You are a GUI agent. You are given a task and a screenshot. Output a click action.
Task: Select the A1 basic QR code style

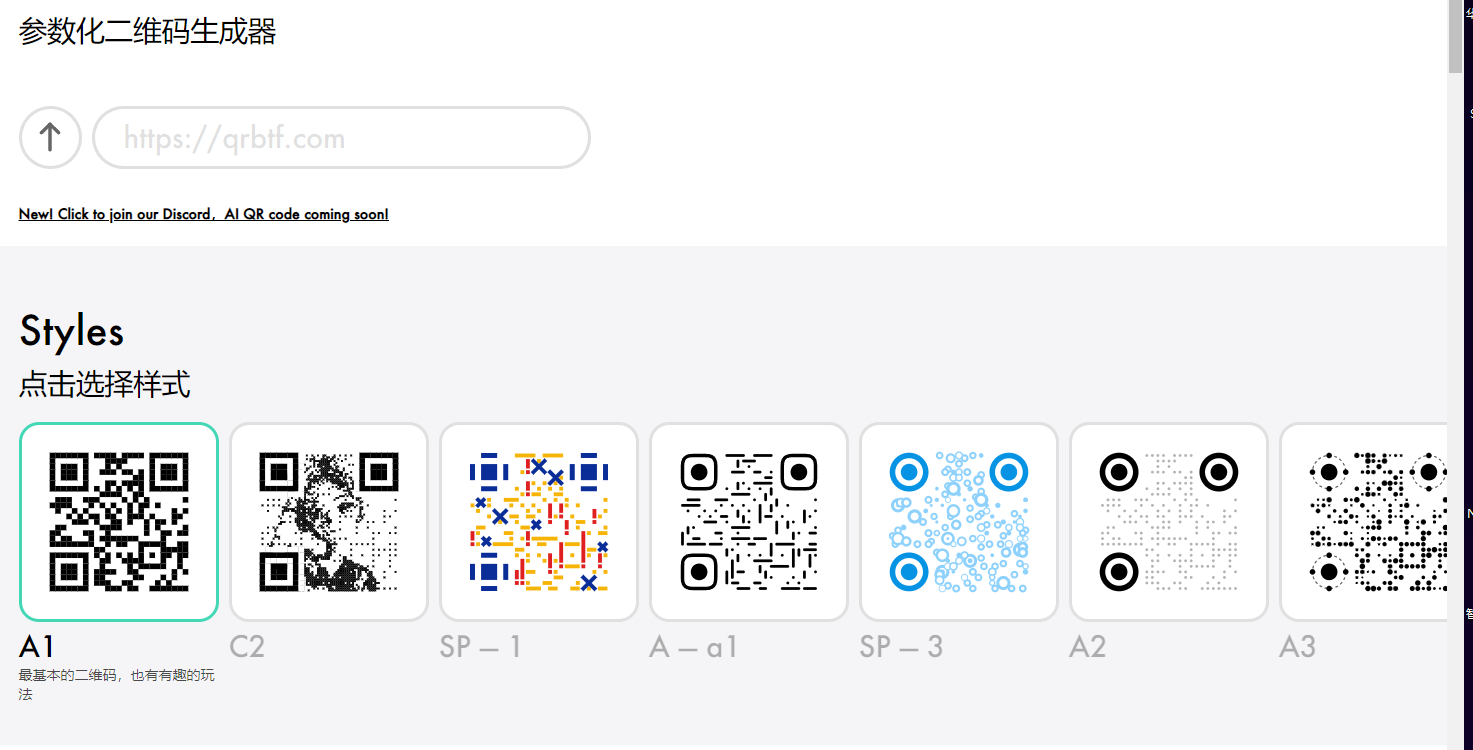coord(119,521)
